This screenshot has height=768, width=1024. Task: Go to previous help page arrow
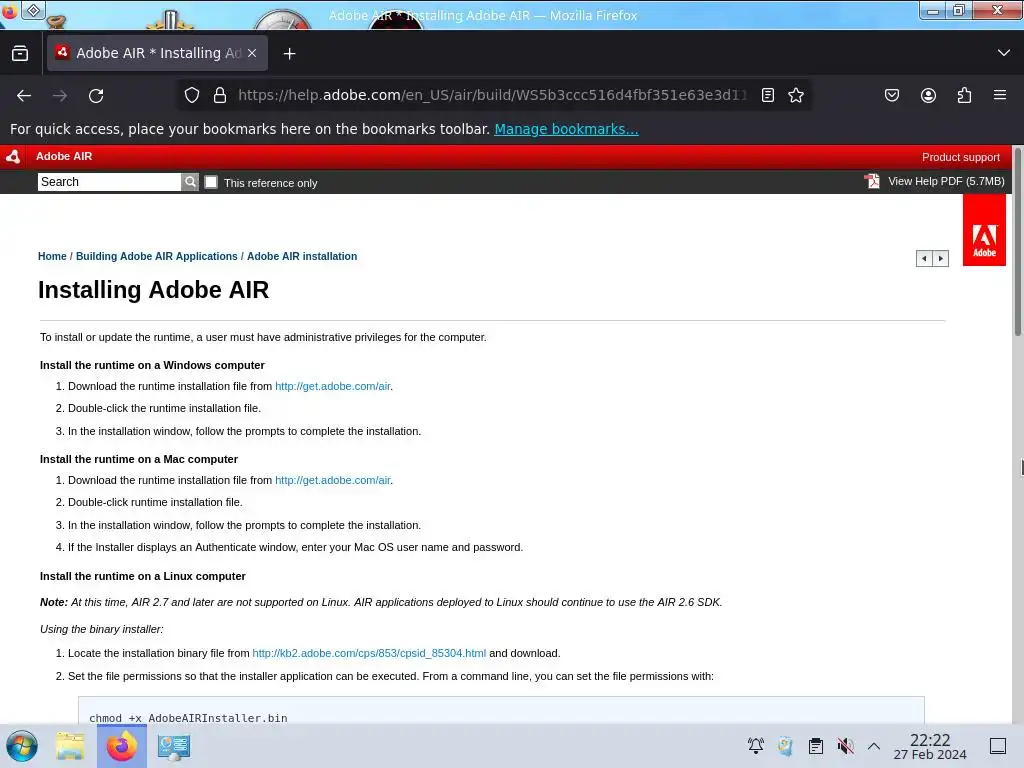[924, 259]
